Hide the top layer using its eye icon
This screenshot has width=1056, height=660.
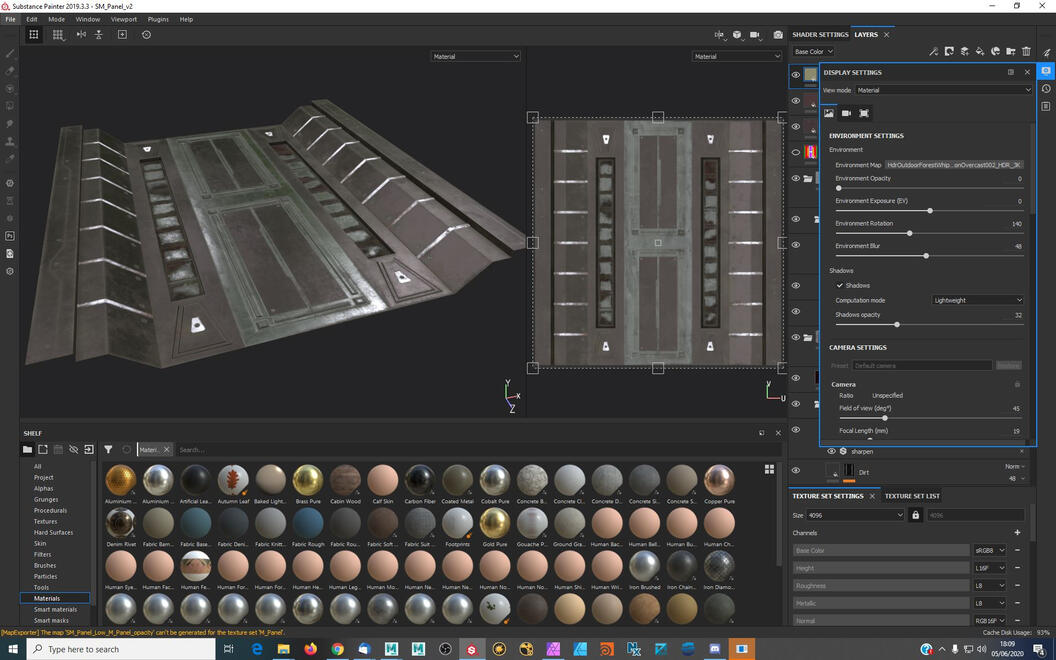point(796,75)
